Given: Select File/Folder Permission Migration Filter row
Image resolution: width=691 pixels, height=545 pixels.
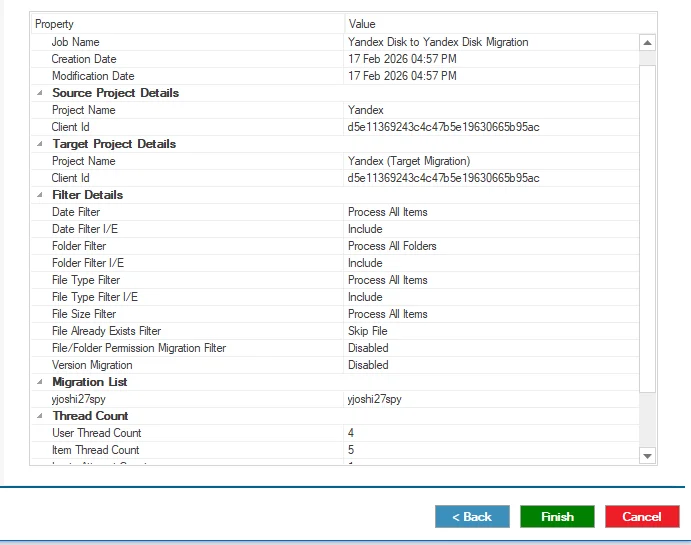Looking at the screenshot, I should pos(335,348).
